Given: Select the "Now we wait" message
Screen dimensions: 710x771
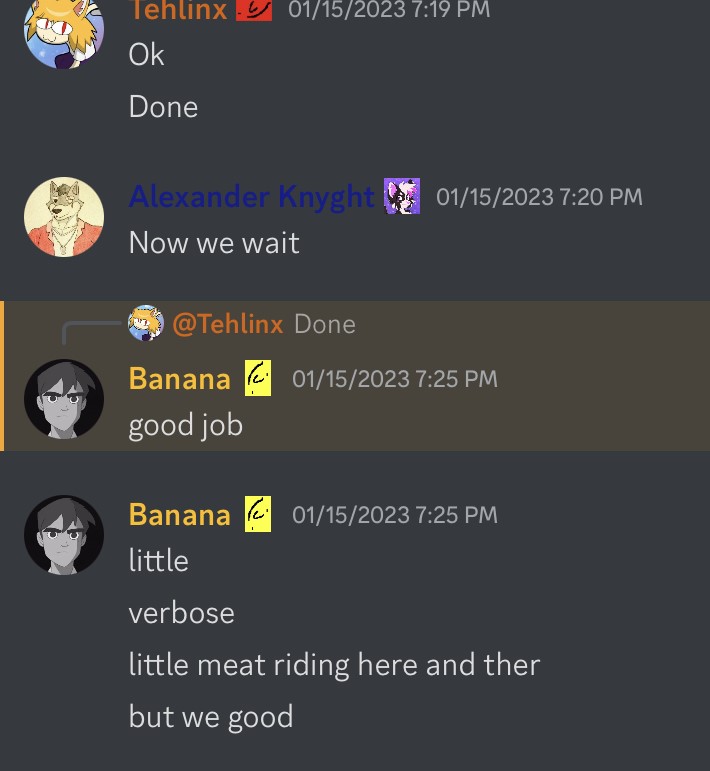Looking at the screenshot, I should coord(214,243).
